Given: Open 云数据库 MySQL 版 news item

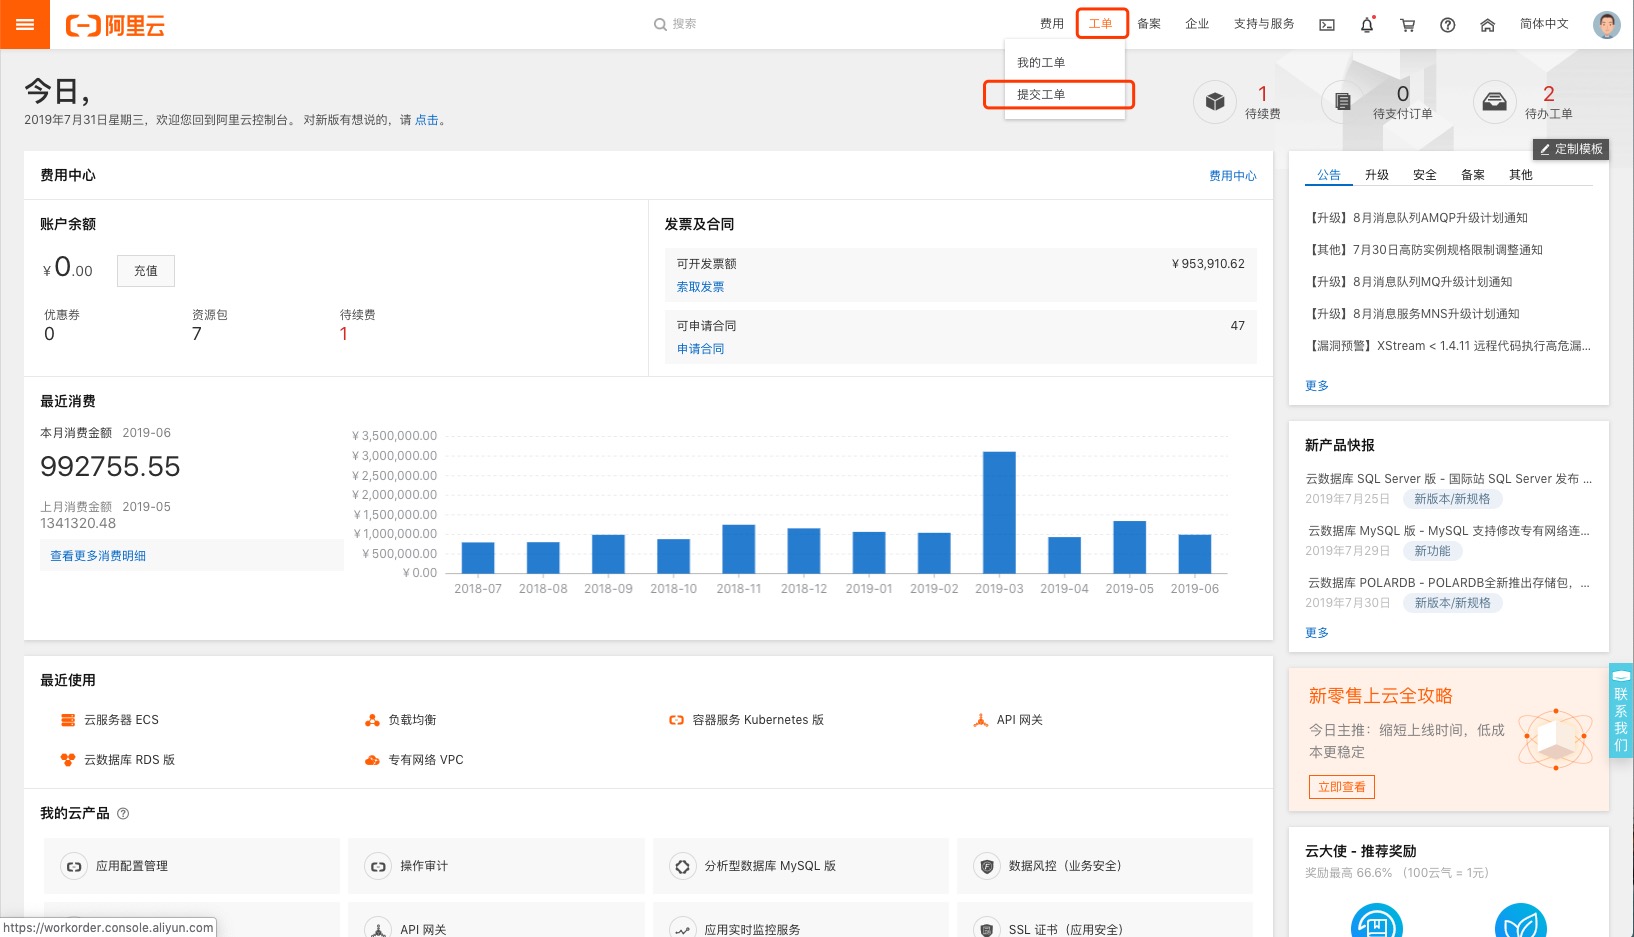Looking at the screenshot, I should (1449, 531).
